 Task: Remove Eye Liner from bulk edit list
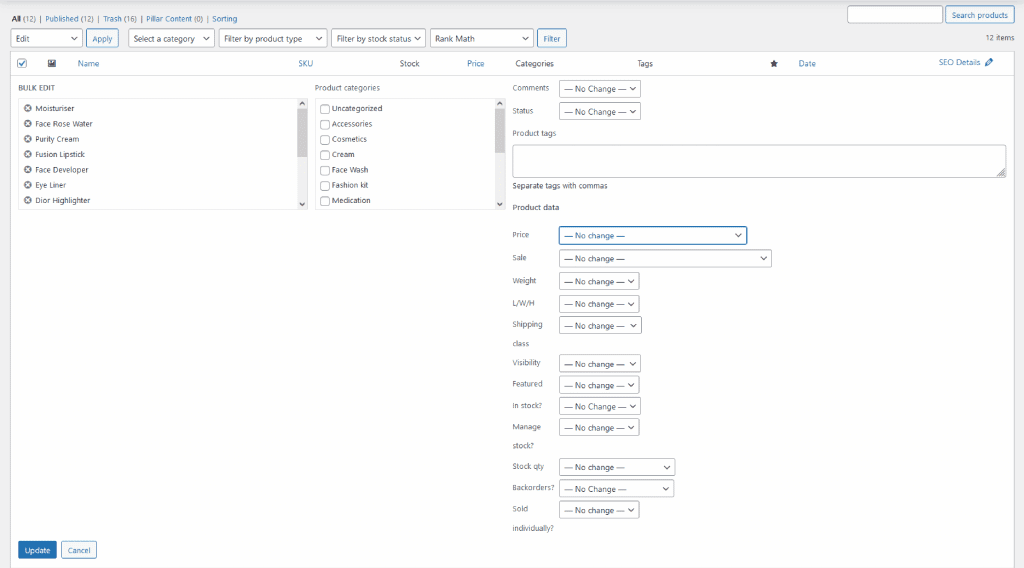coord(28,185)
